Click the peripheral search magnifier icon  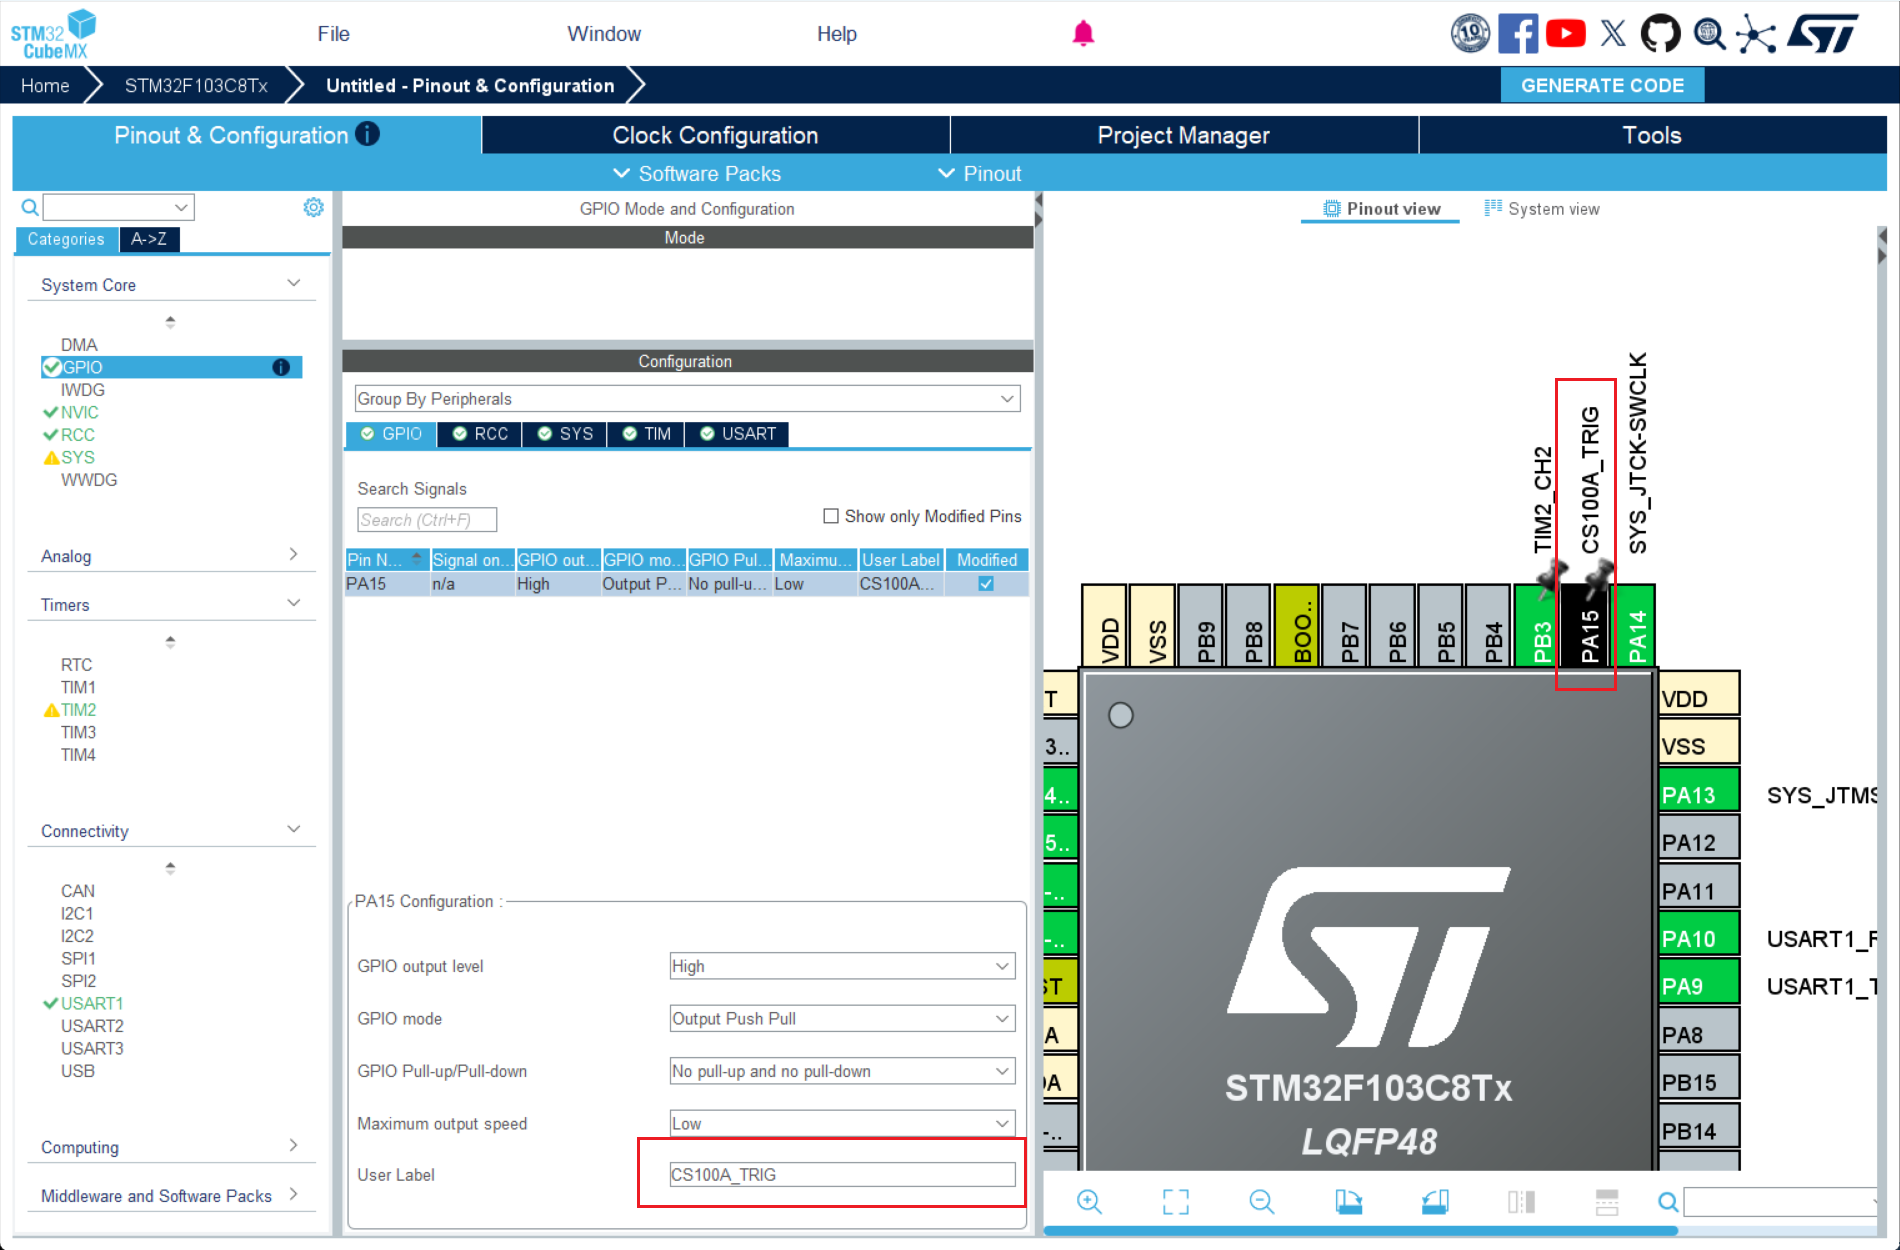coord(30,207)
